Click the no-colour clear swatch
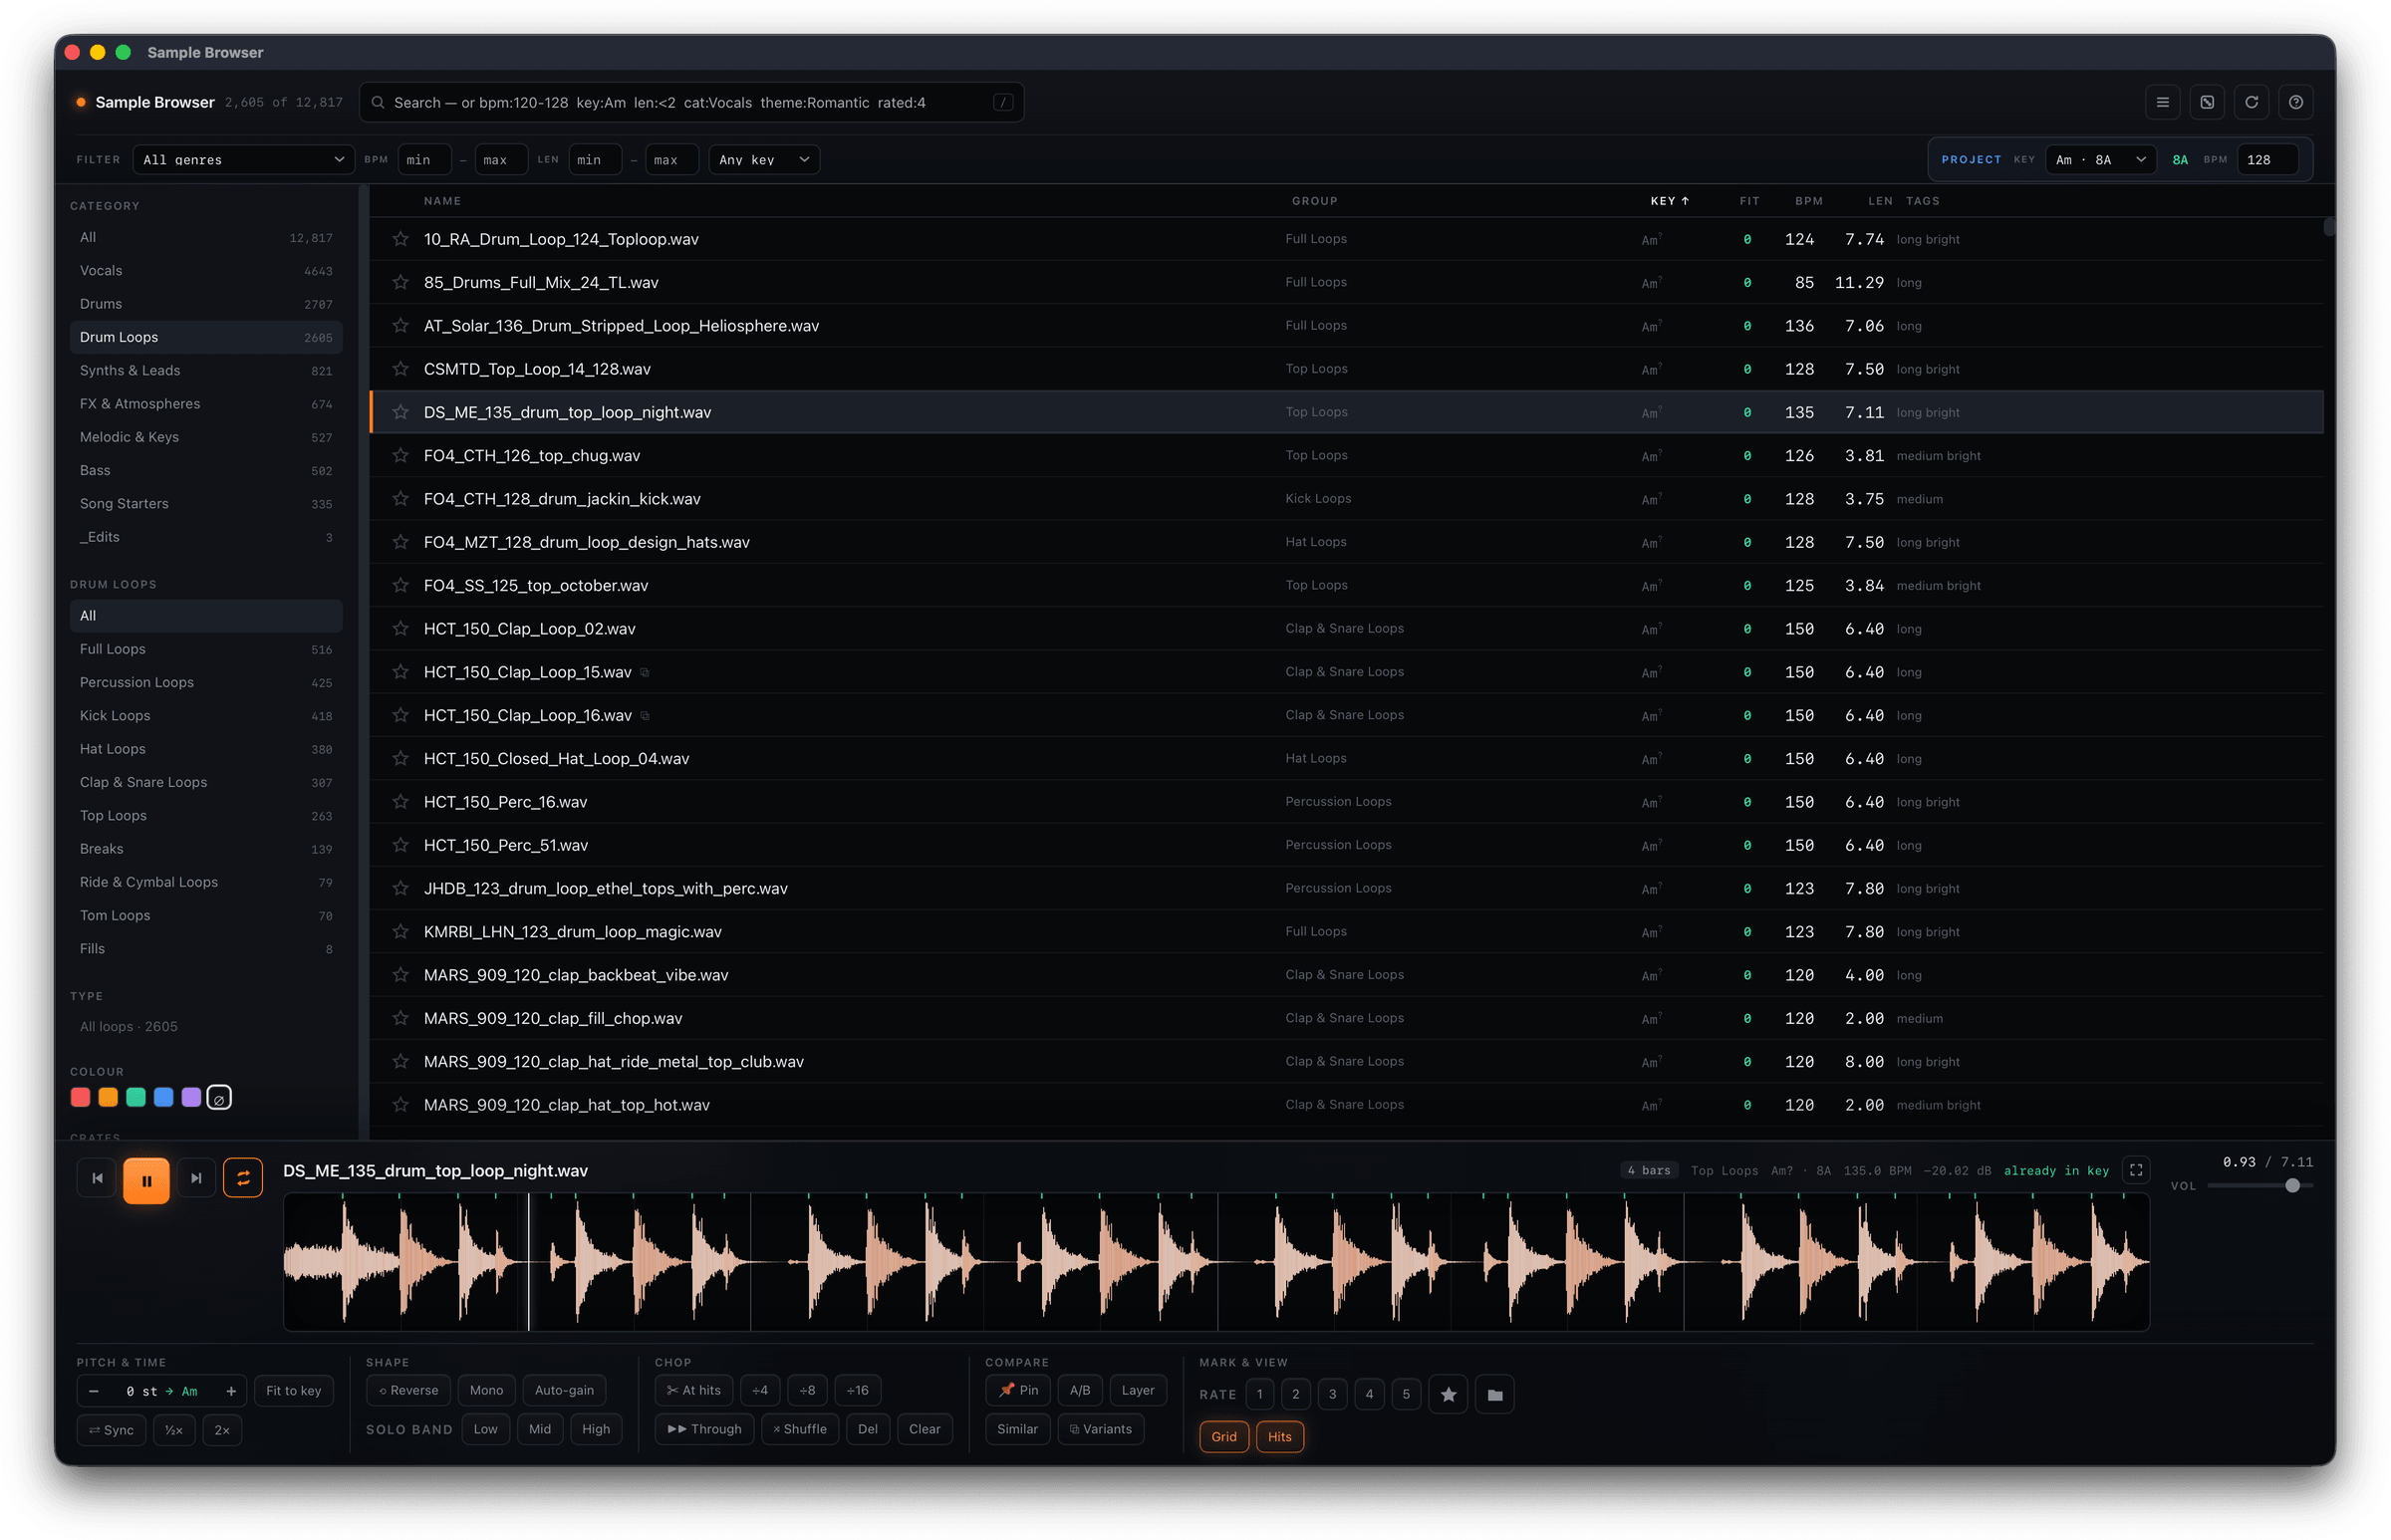This screenshot has width=2391, height=1540. click(x=219, y=1098)
